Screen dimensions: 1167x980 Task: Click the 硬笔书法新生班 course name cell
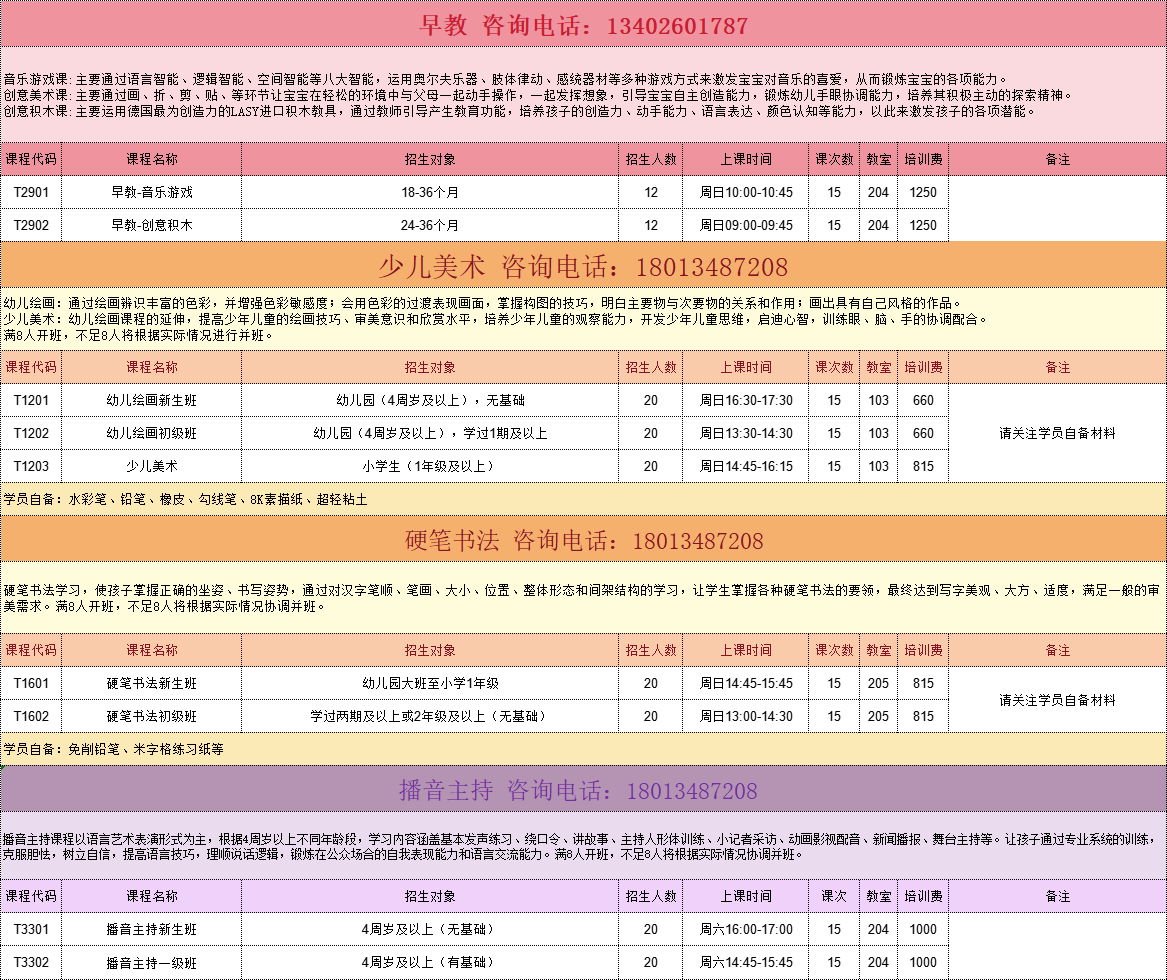(x=151, y=683)
